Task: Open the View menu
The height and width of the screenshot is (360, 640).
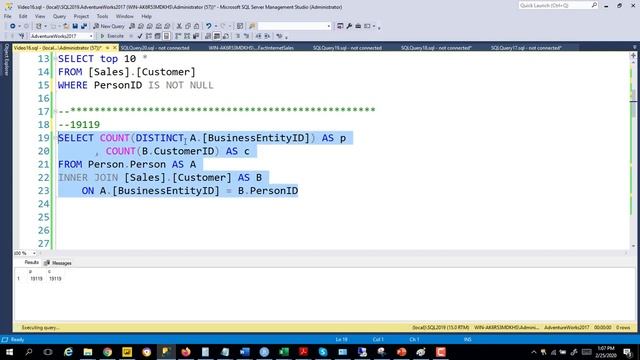Action: (x=40, y=16)
